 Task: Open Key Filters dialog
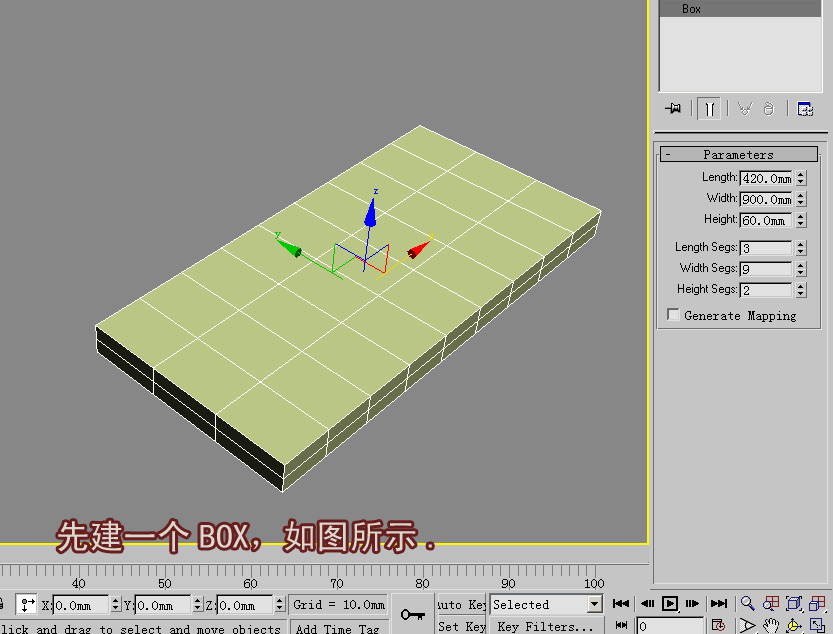tap(546, 627)
